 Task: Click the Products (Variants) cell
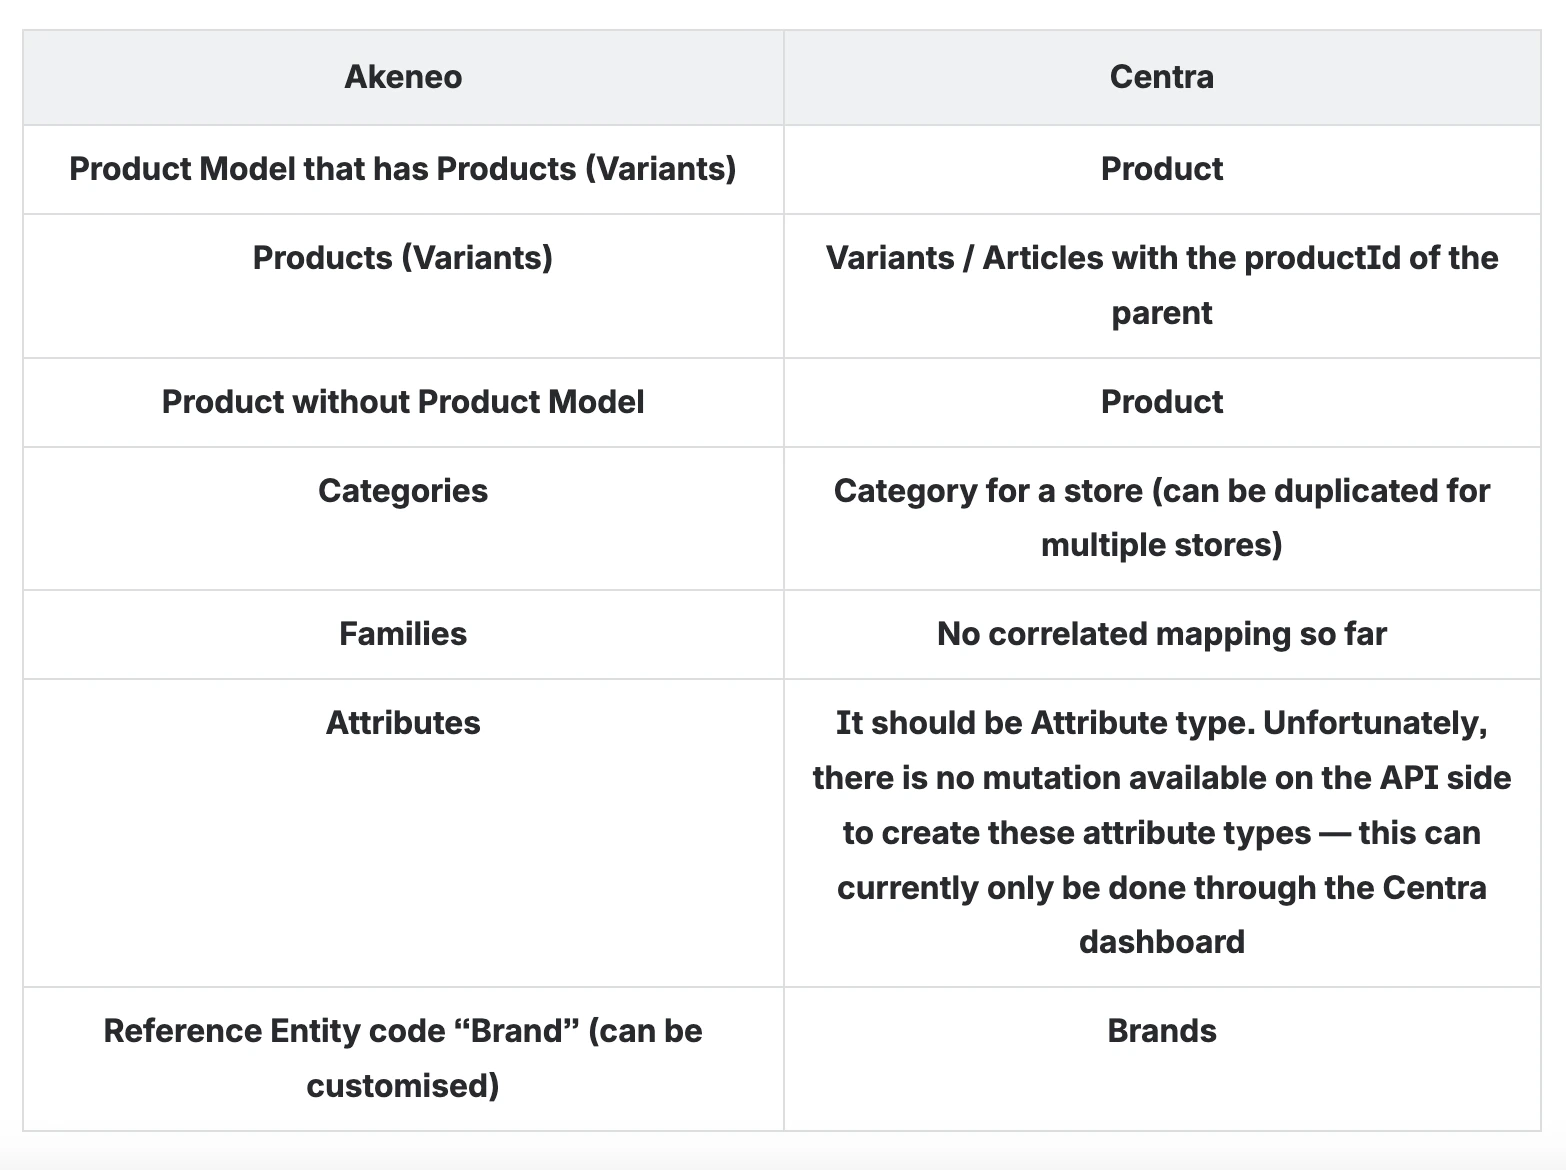[x=403, y=286]
